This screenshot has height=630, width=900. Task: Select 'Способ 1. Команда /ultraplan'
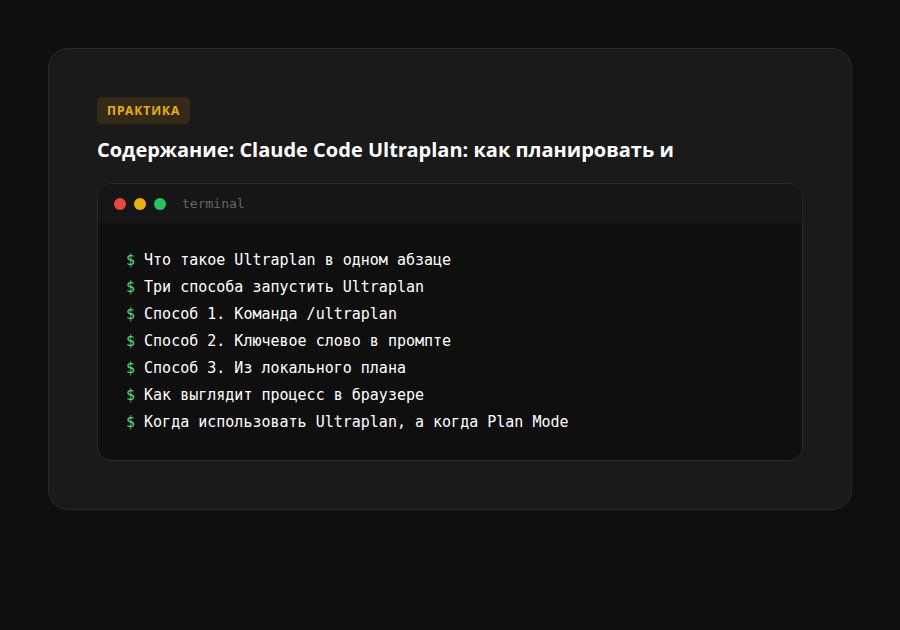[270, 313]
